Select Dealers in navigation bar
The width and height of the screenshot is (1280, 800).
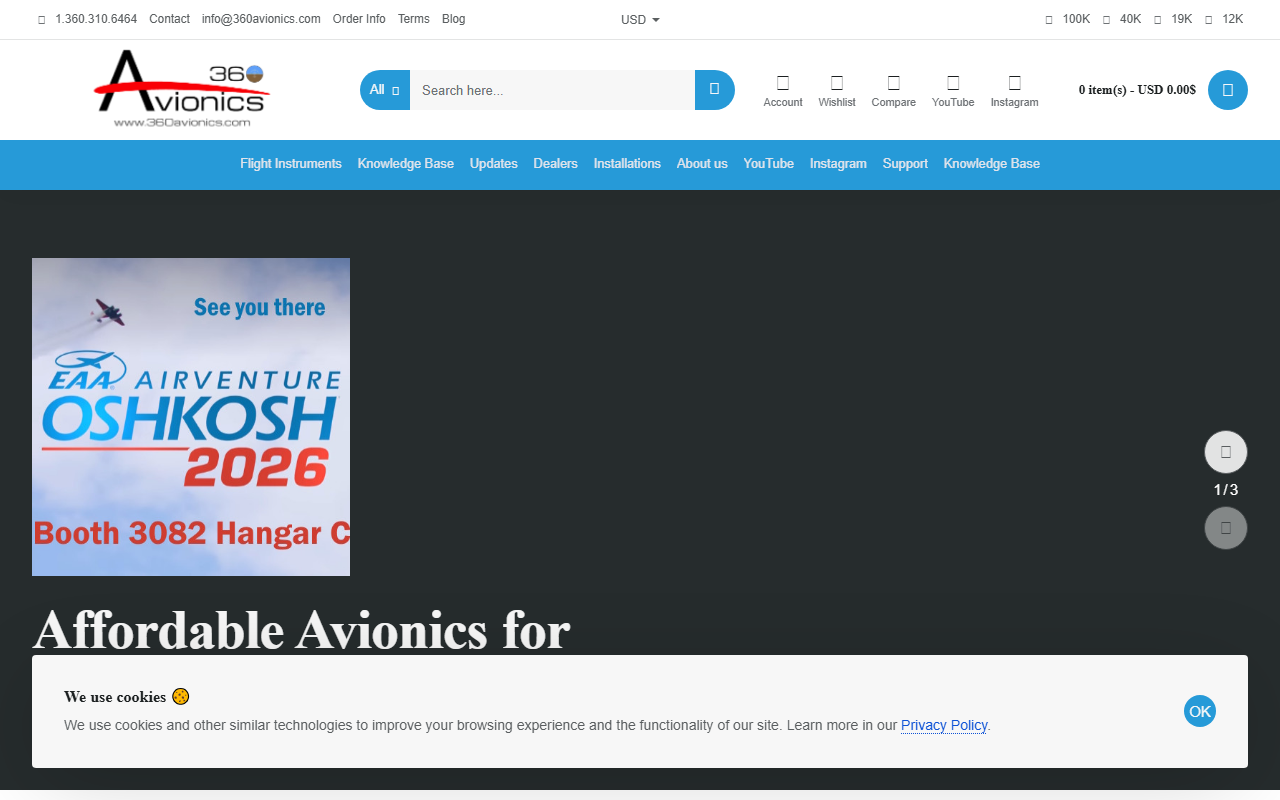point(556,164)
